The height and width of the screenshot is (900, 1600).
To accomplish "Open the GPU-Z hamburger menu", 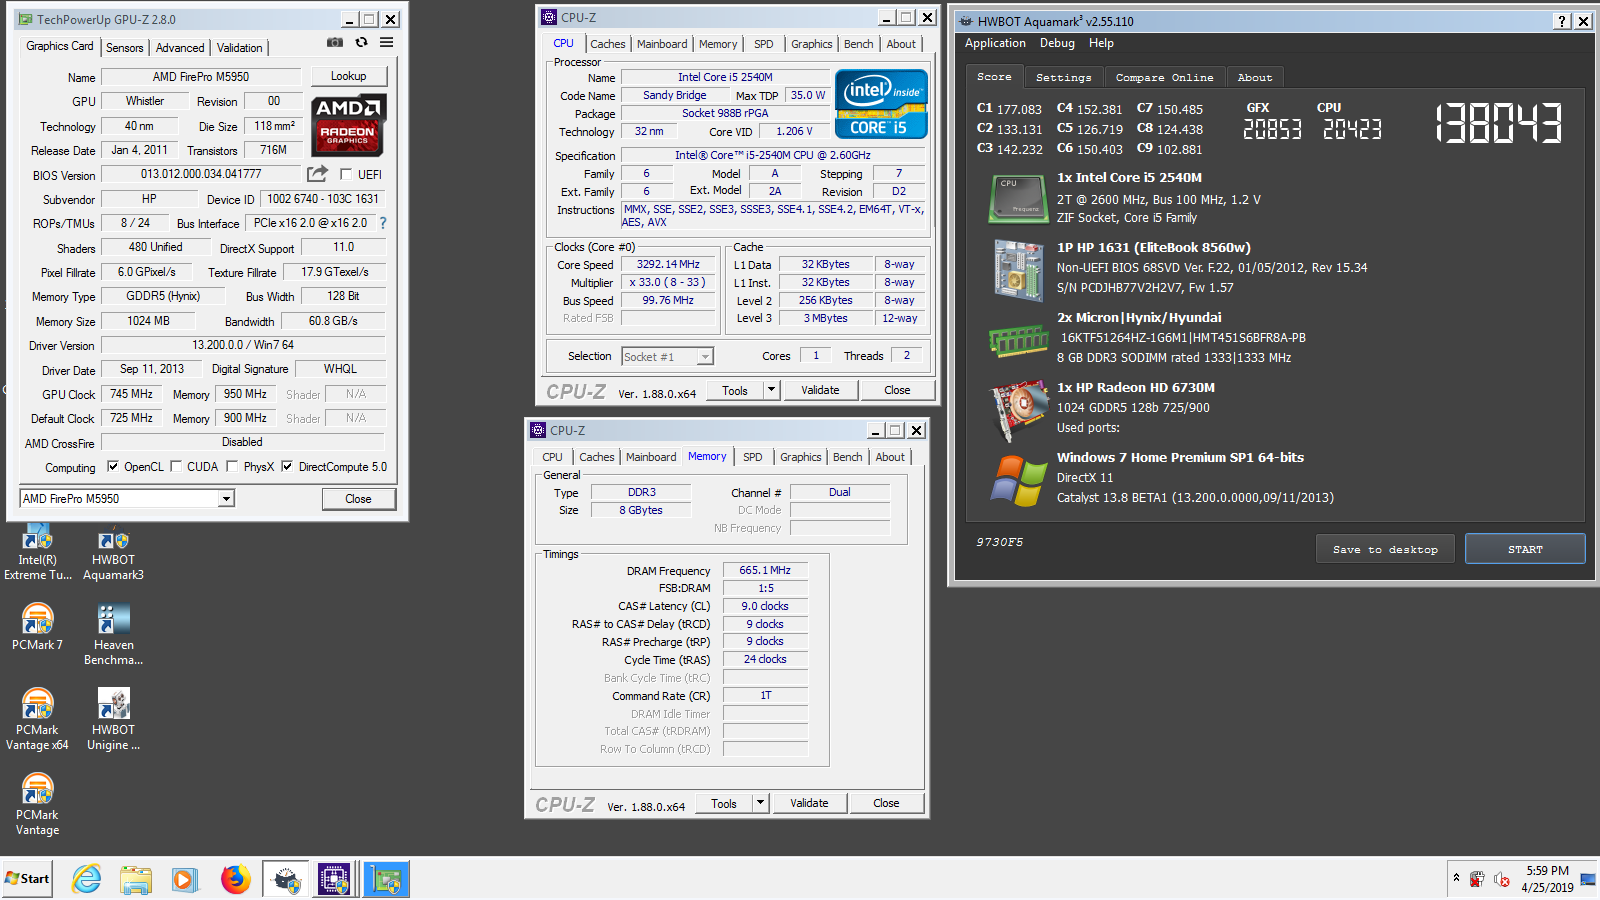I will [386, 43].
